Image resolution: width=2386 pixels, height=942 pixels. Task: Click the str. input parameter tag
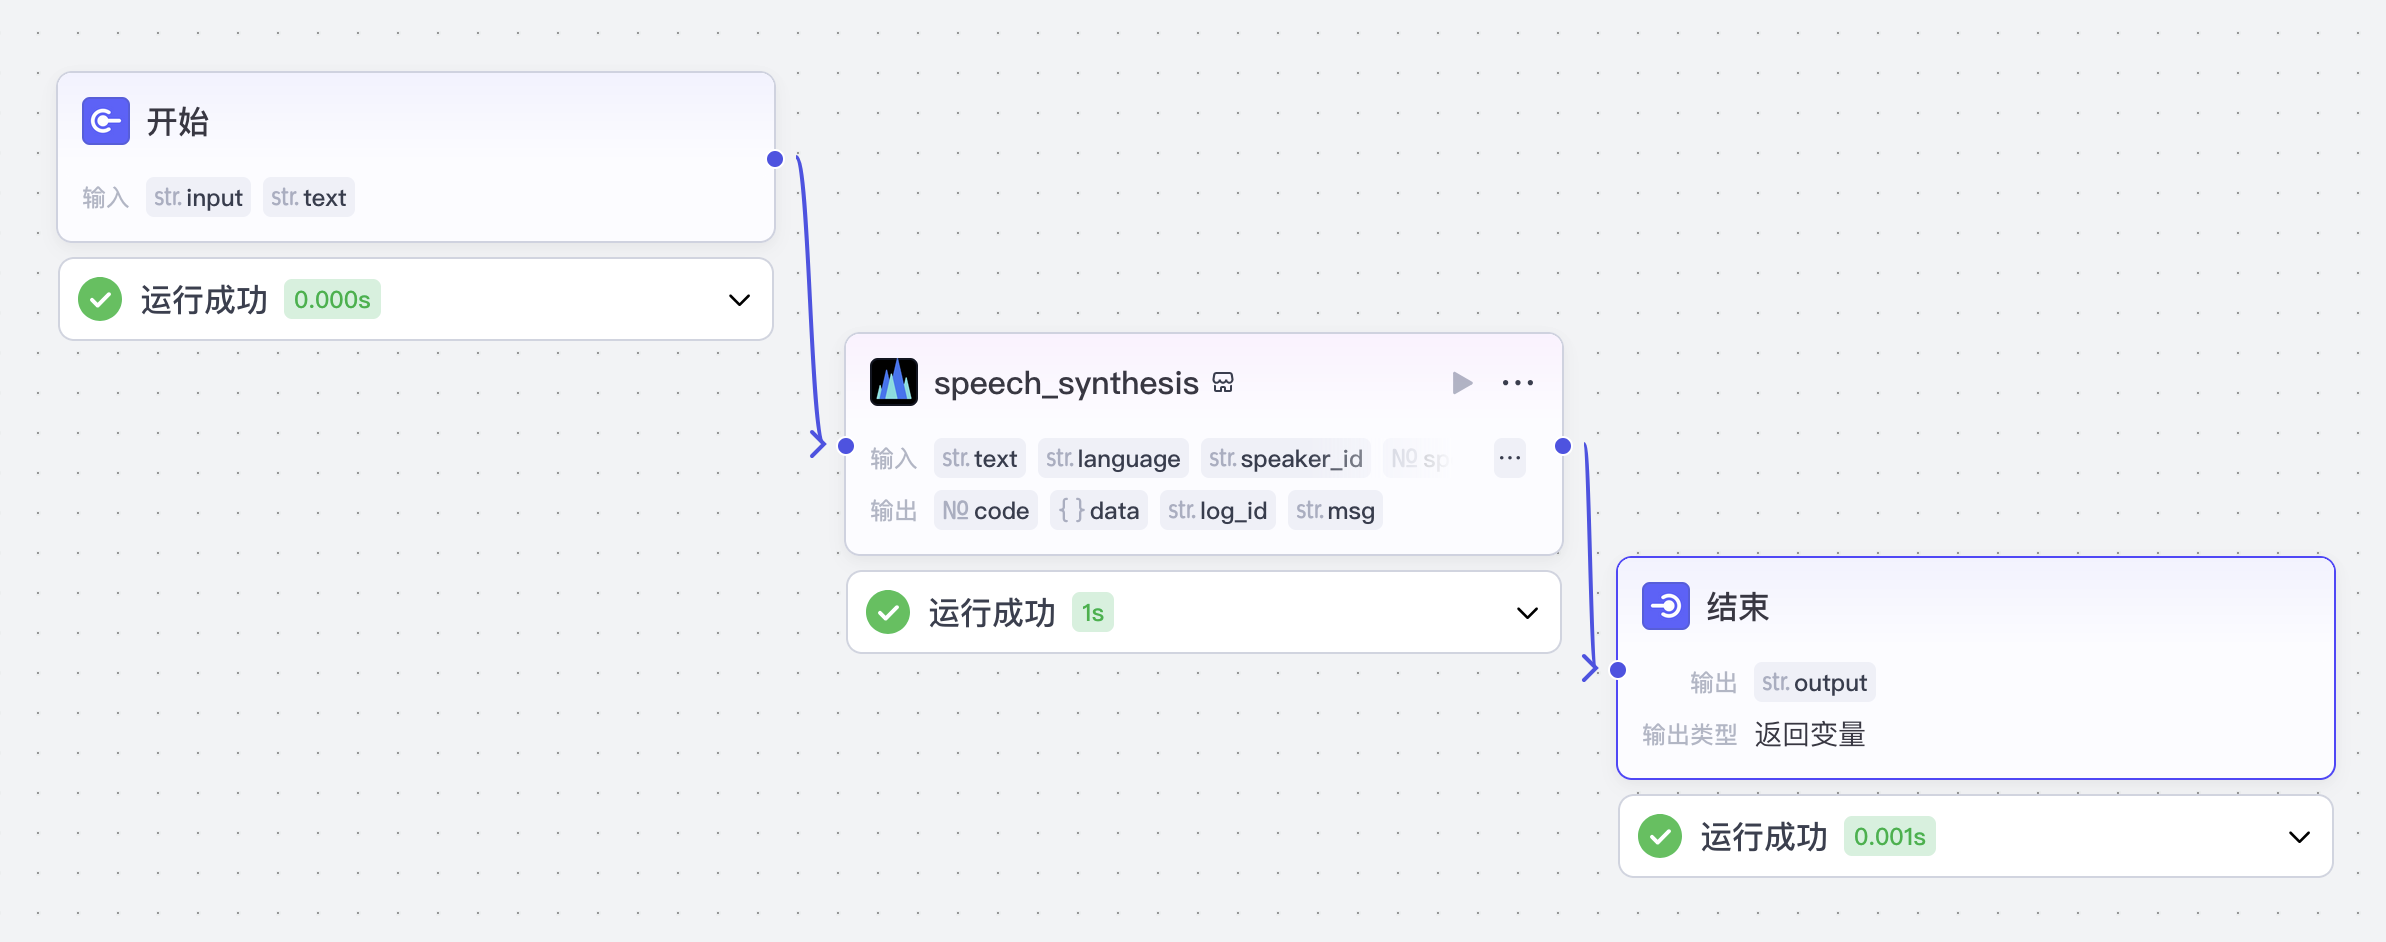point(198,197)
